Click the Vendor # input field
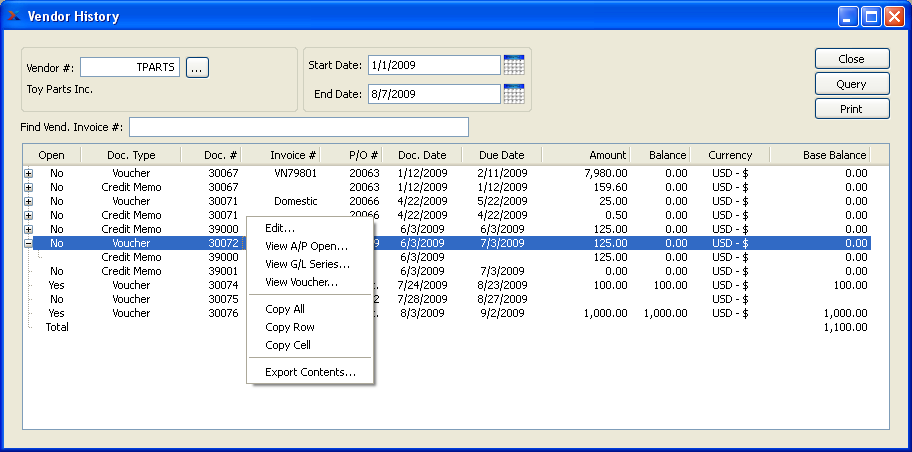The height and width of the screenshot is (452, 912). (130, 67)
